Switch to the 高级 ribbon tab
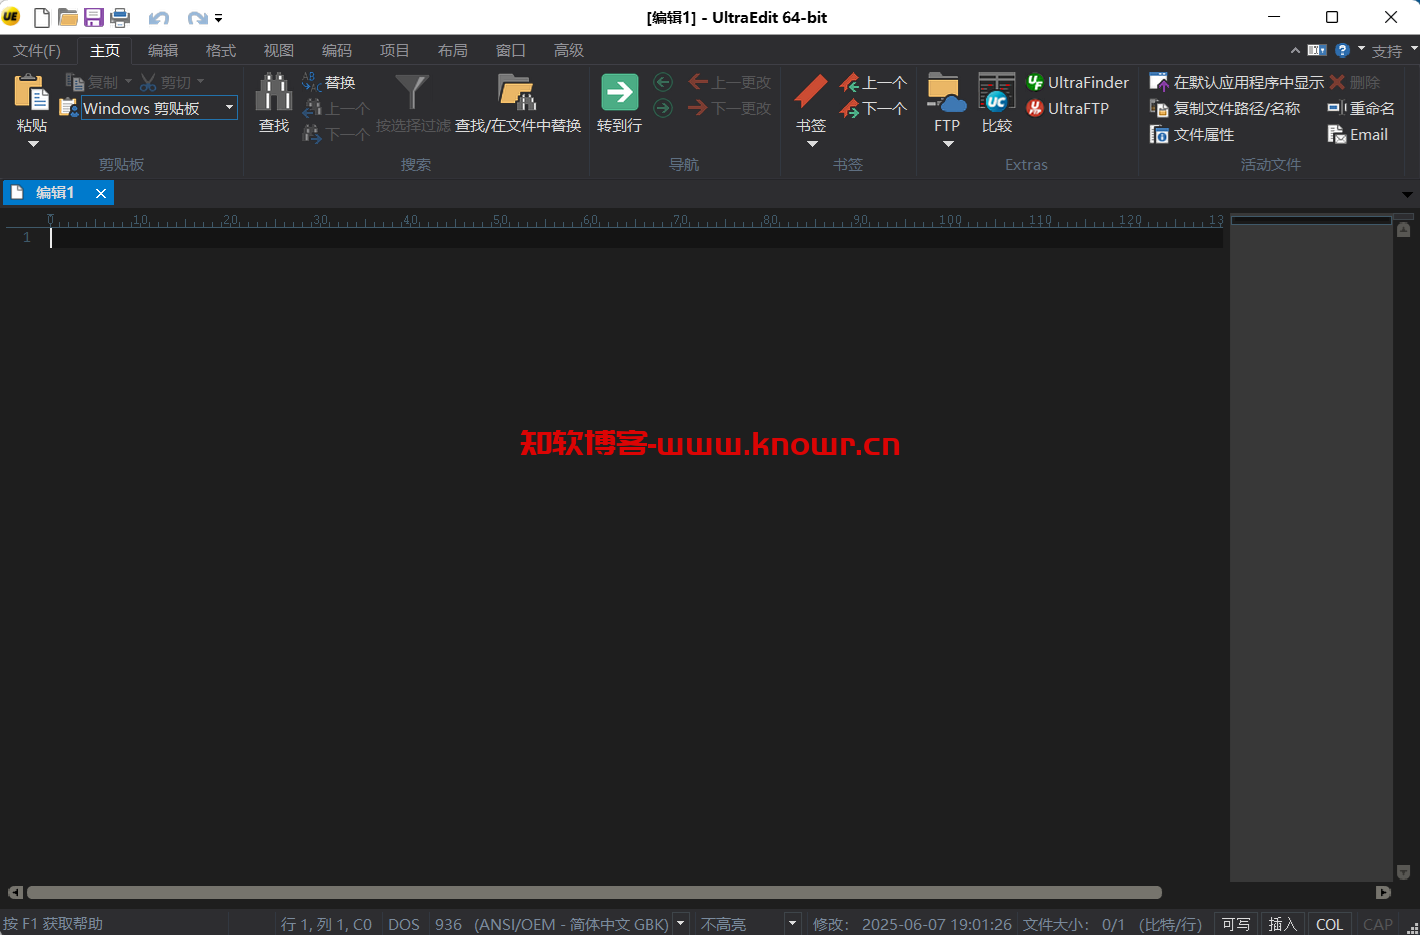Screen dimensions: 1420x935 [569, 50]
